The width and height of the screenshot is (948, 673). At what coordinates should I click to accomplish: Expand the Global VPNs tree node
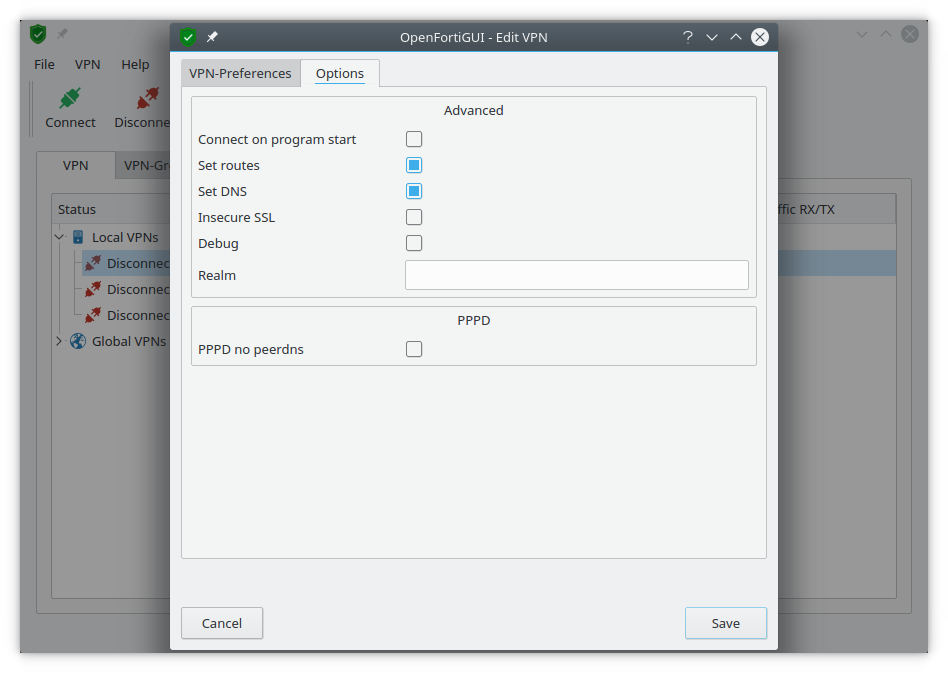click(x=59, y=341)
